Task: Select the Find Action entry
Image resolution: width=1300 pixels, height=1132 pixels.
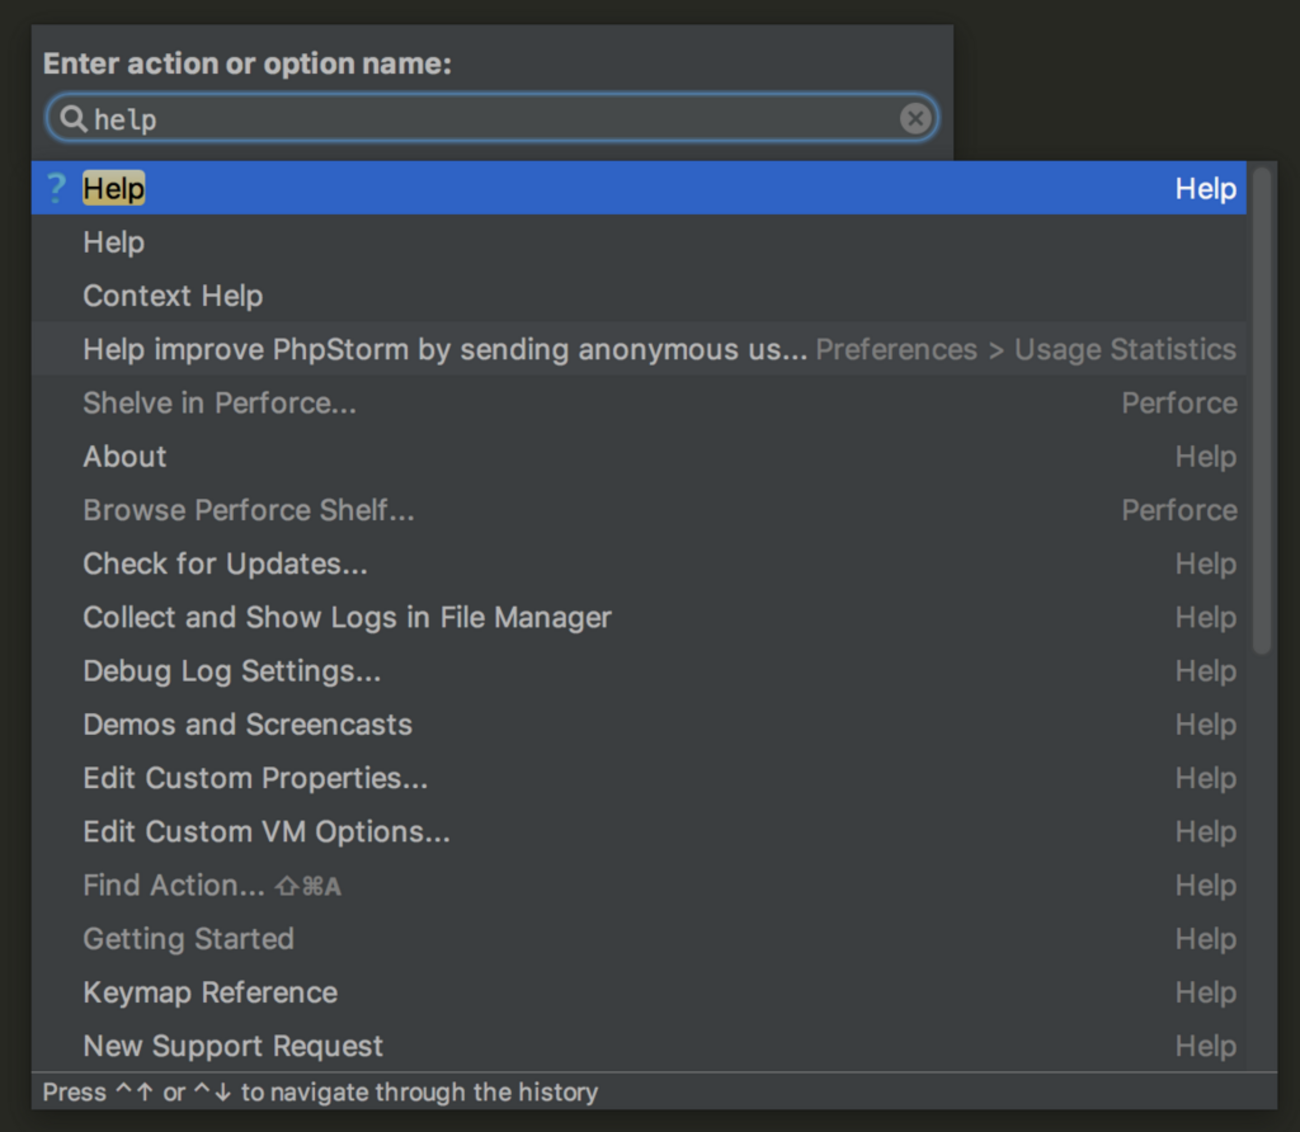Action: [174, 886]
